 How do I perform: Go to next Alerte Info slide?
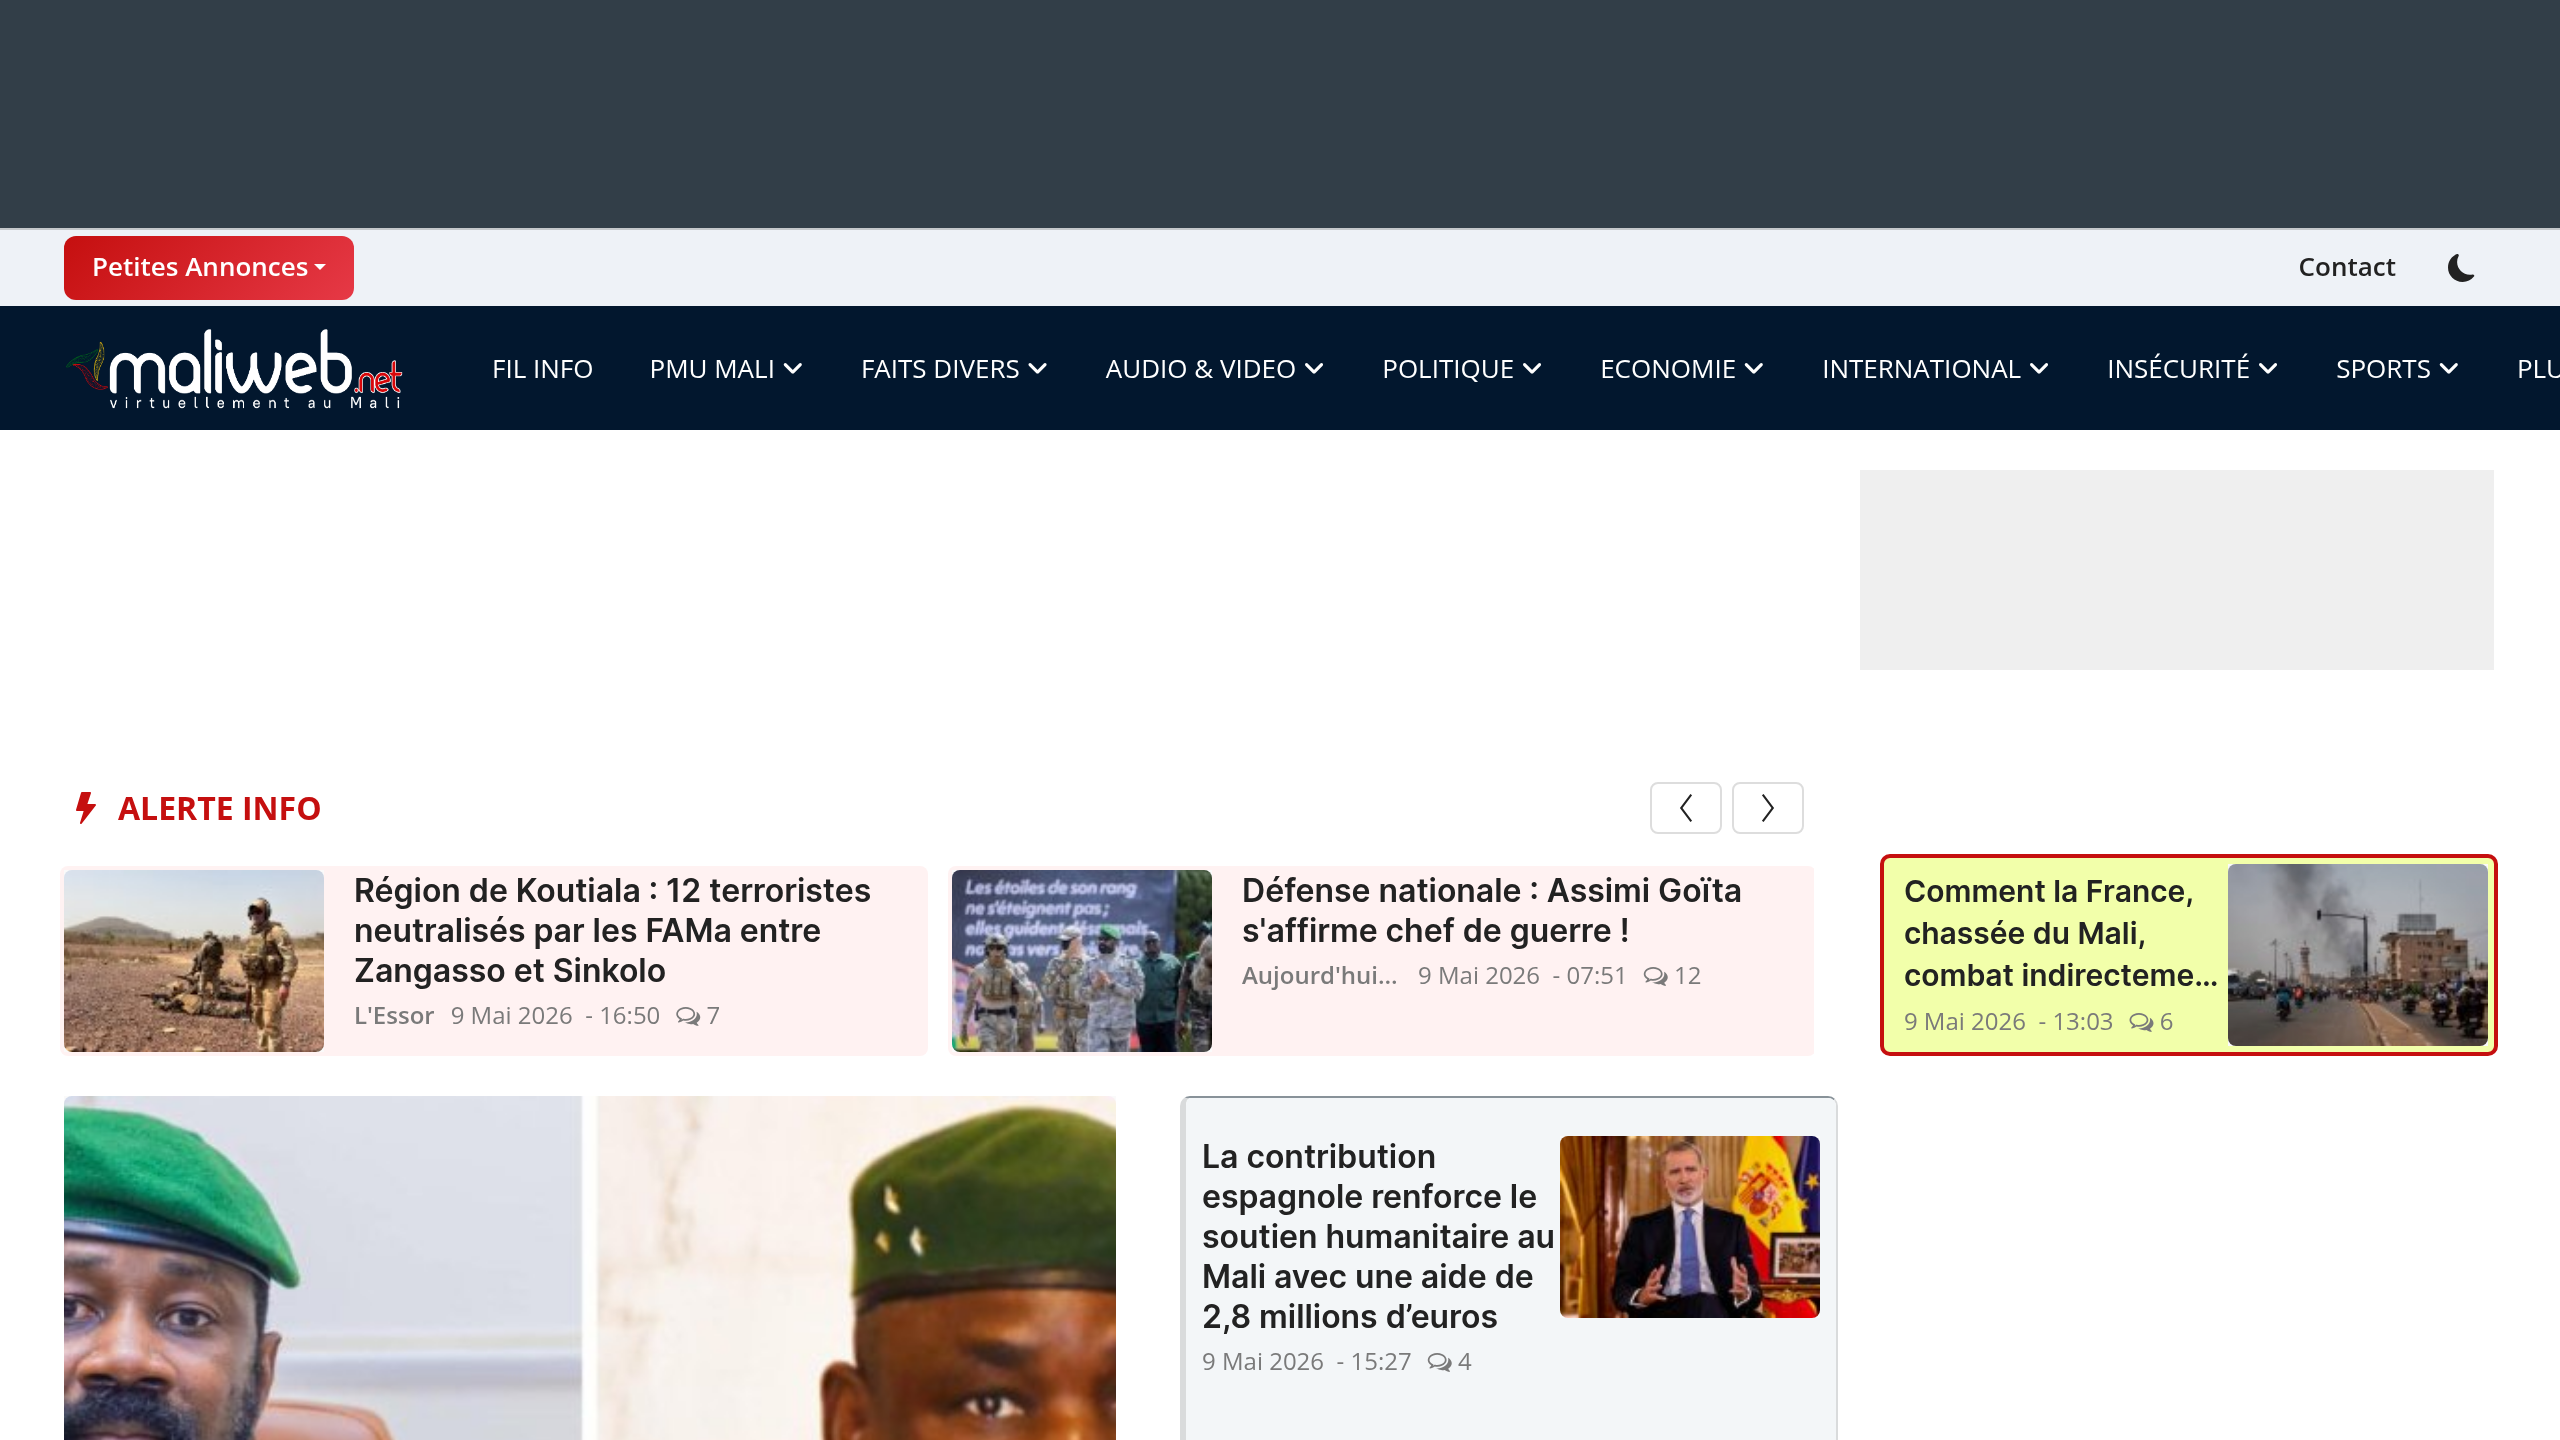click(x=1768, y=808)
